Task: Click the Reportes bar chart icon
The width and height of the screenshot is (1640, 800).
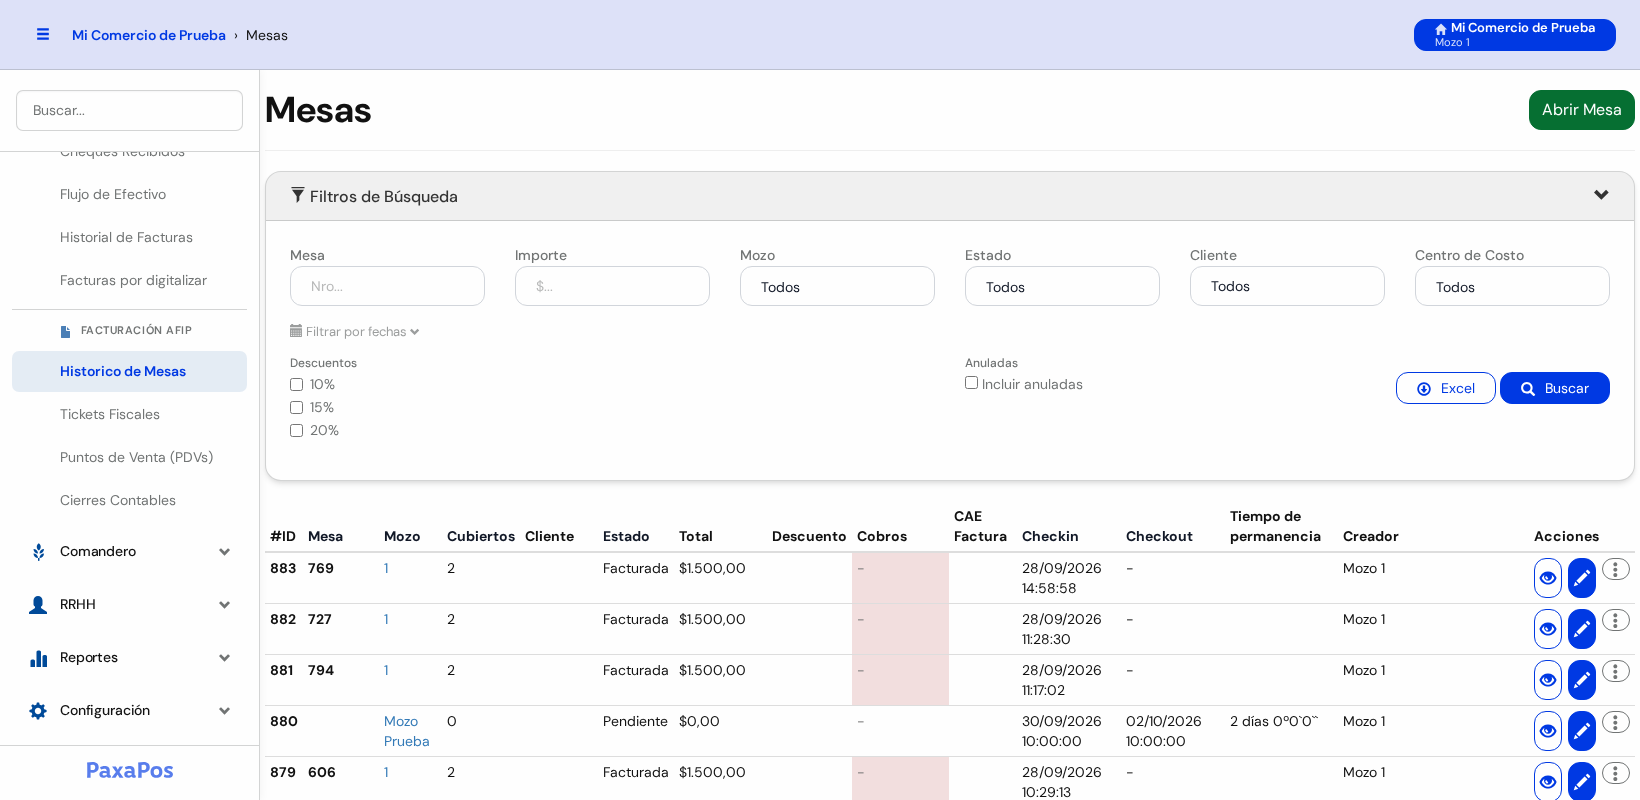Action: [38, 658]
